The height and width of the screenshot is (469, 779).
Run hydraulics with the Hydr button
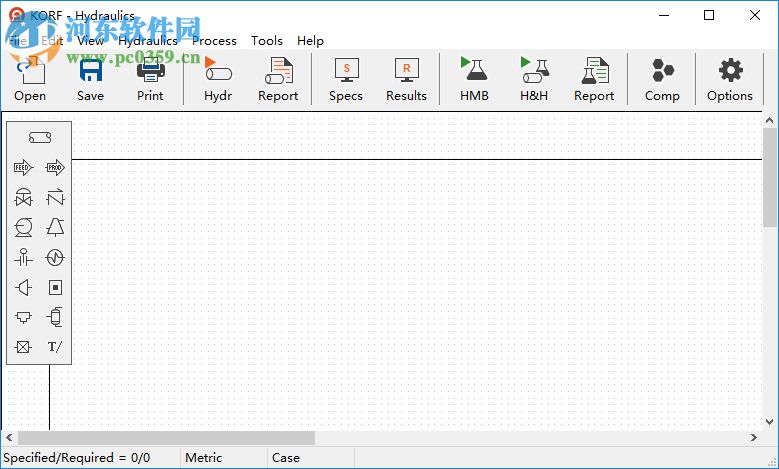pos(217,80)
